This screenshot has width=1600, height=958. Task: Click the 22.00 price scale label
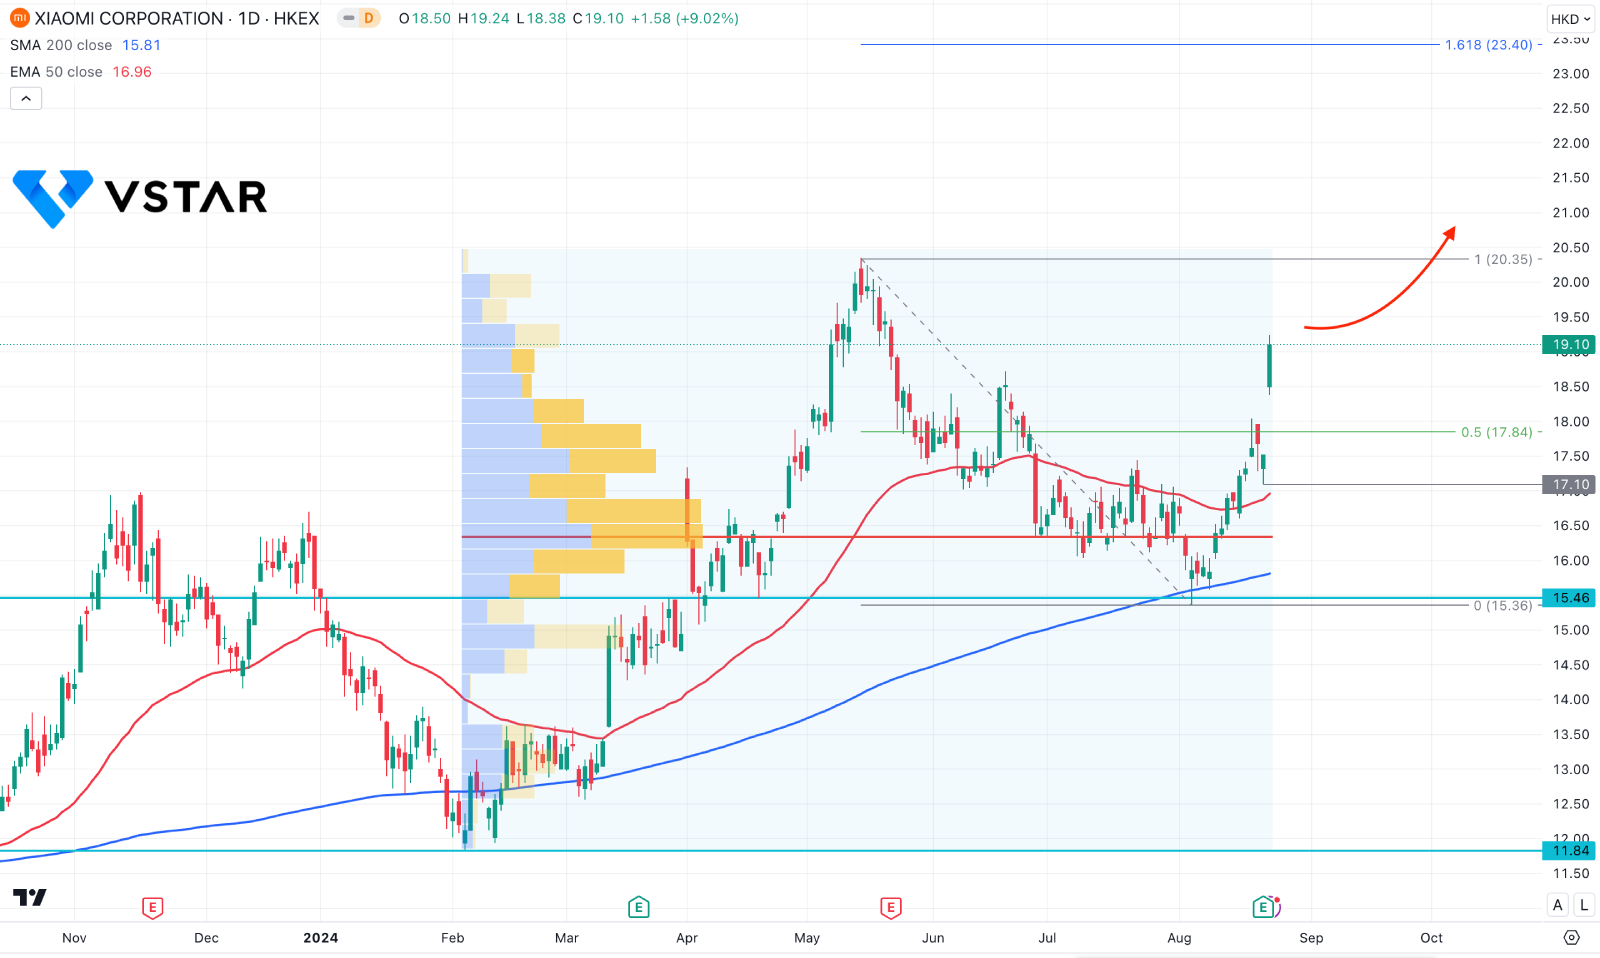[1570, 143]
